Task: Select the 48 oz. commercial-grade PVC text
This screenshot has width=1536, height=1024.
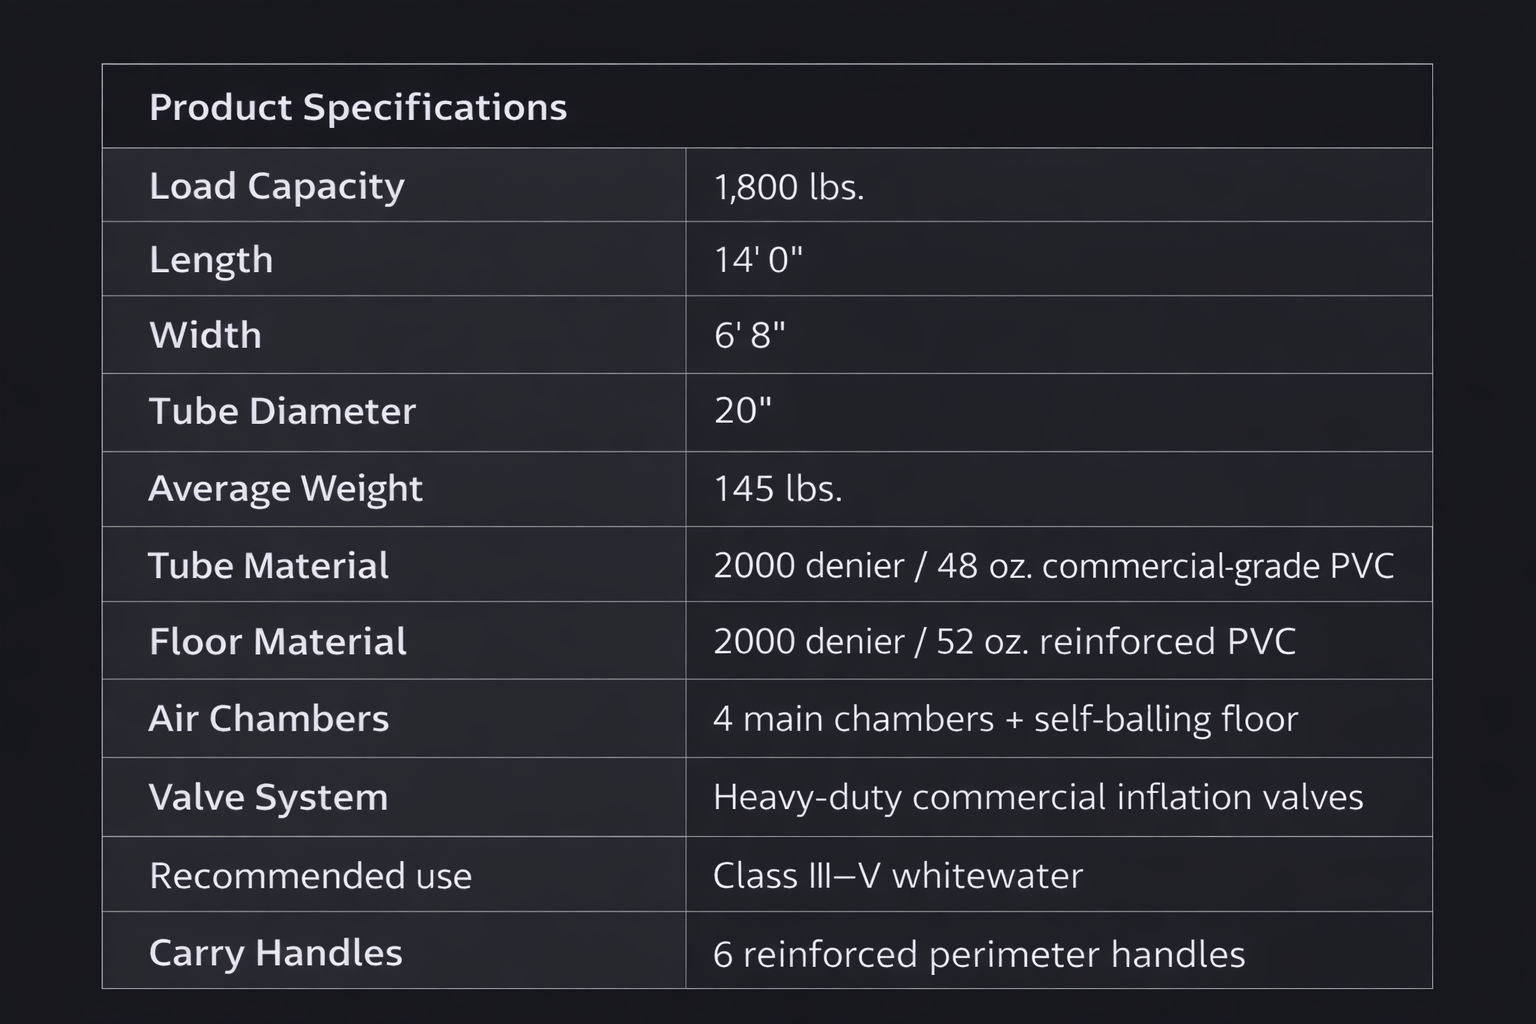Action: 1165,566
